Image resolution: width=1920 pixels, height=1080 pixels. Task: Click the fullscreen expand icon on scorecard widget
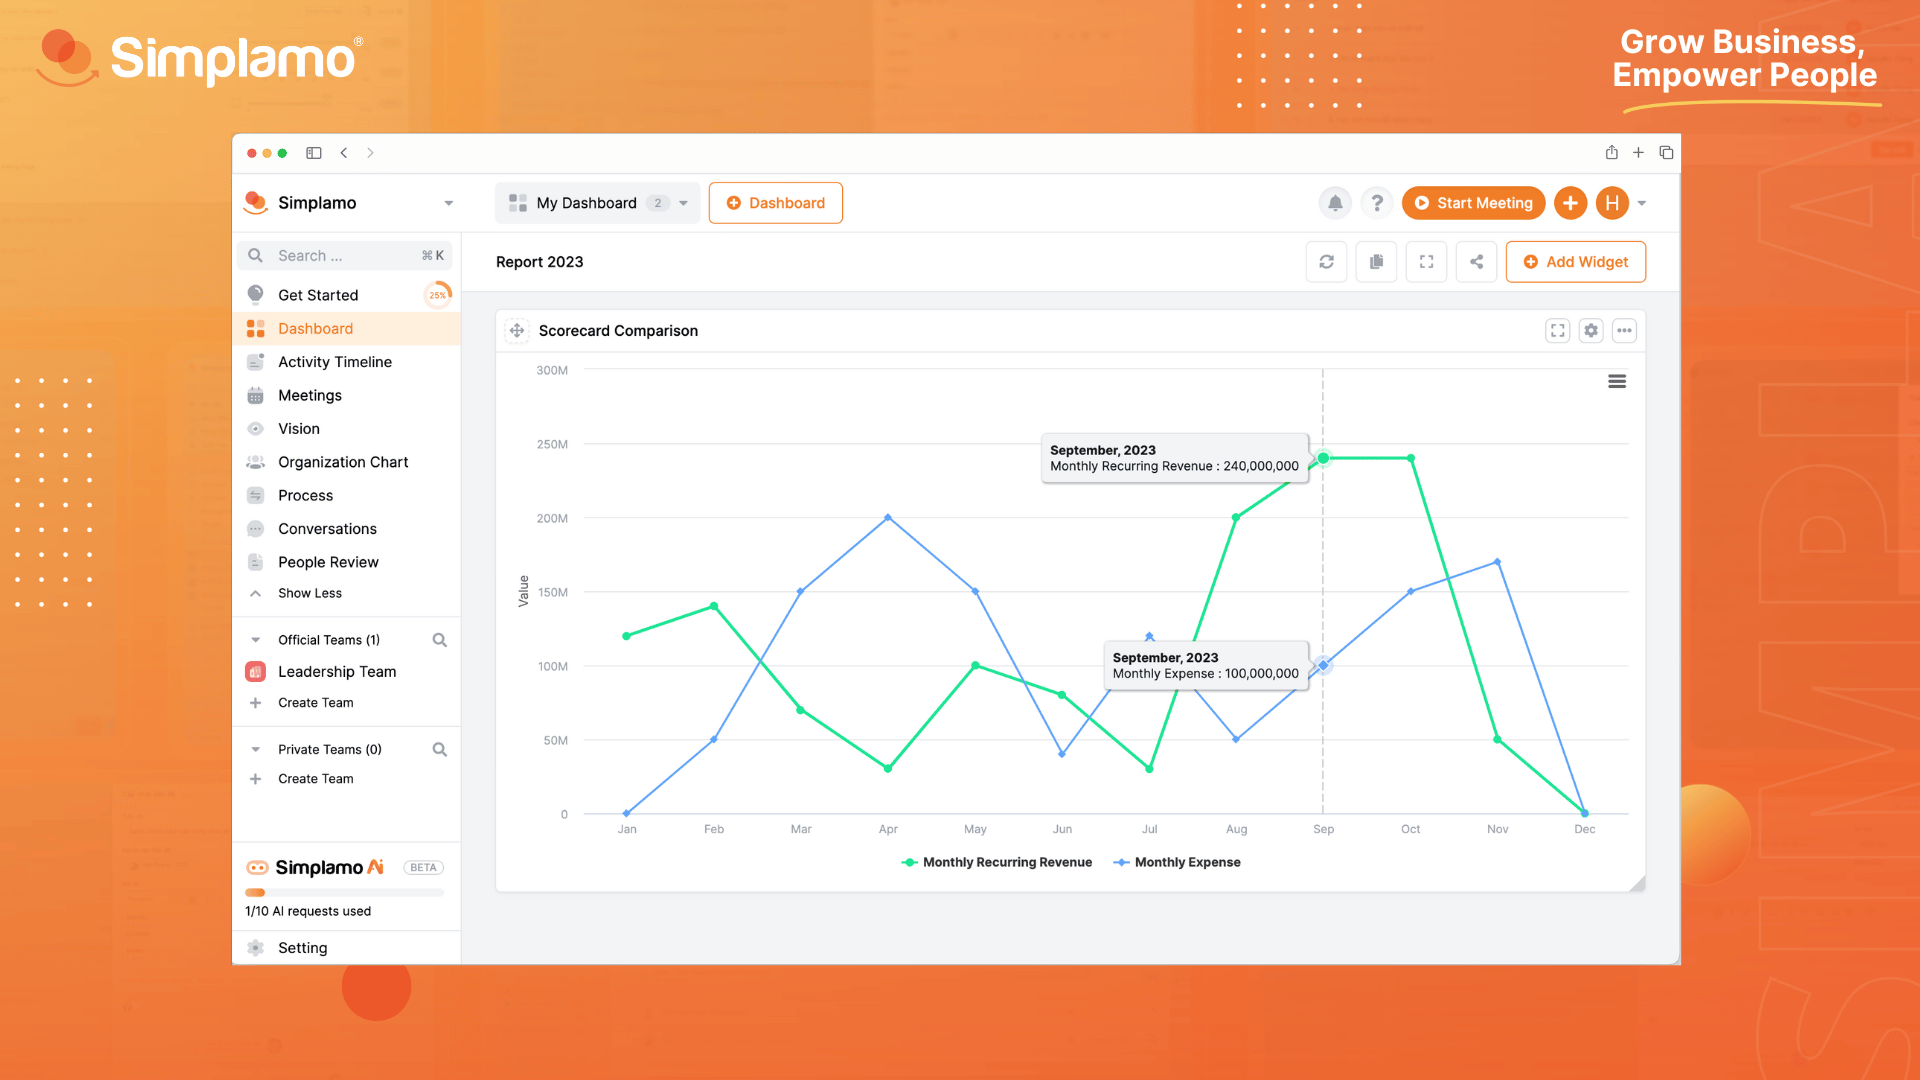[1557, 330]
